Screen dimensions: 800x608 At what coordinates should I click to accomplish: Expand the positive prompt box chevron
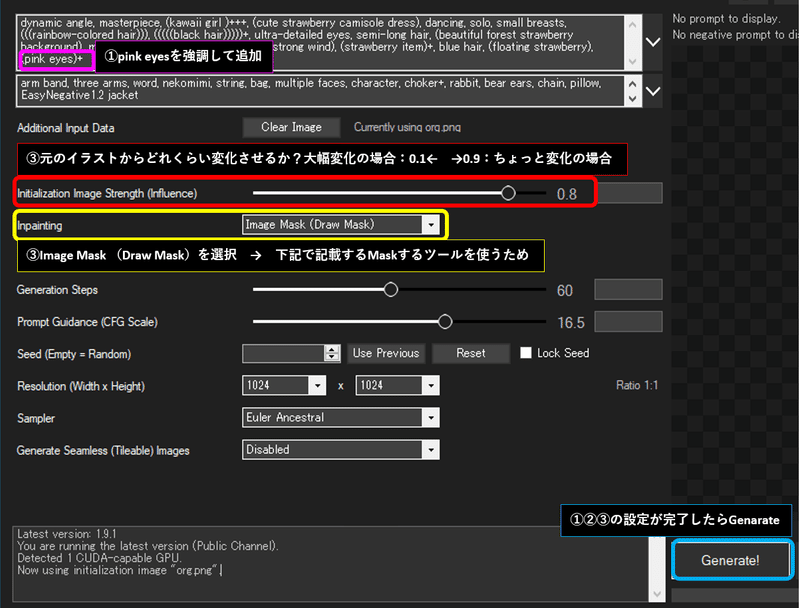point(653,42)
